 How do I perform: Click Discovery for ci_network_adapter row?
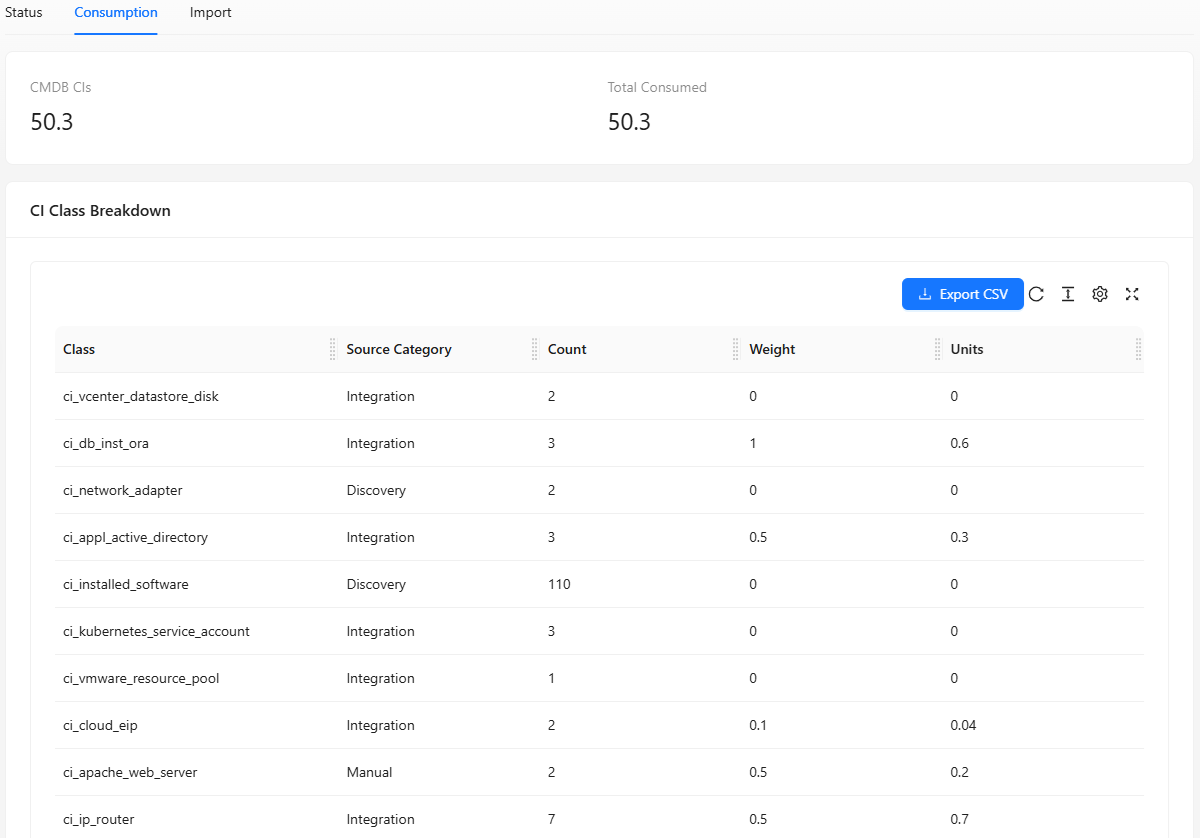376,490
